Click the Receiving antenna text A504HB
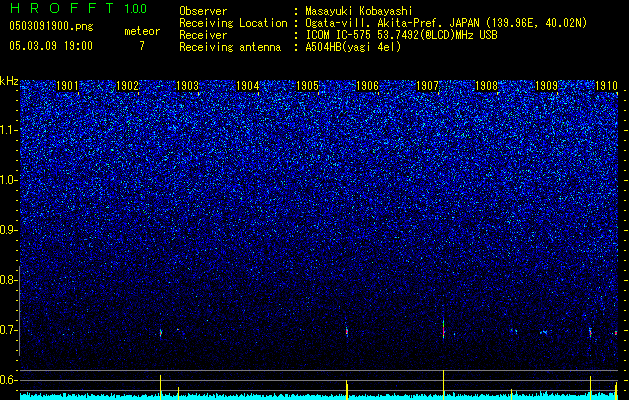629x400 pixels. [x=323, y=47]
